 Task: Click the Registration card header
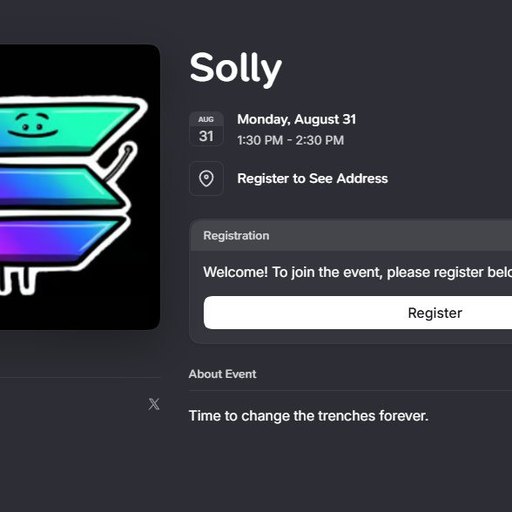(x=351, y=235)
